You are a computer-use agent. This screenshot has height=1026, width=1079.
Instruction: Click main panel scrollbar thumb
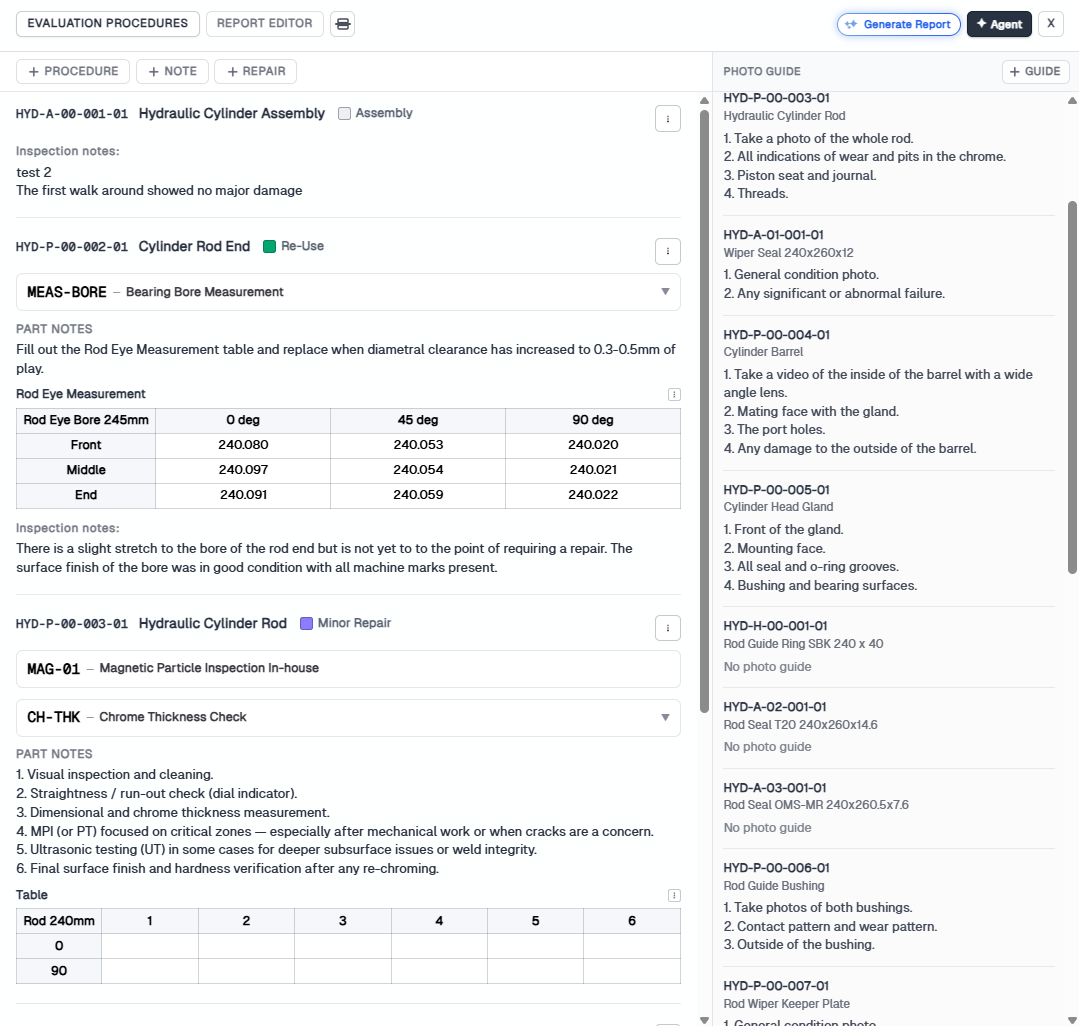(x=704, y=412)
